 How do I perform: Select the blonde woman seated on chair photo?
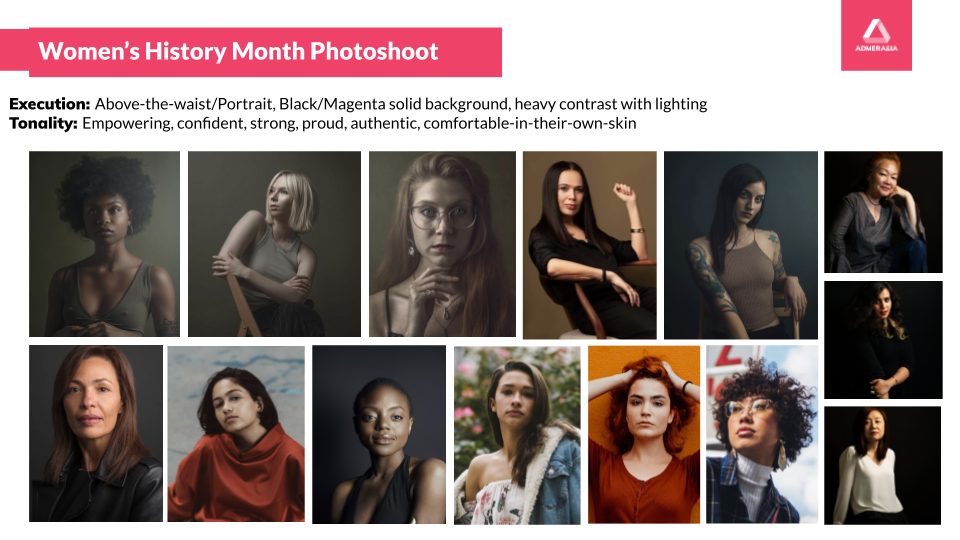tap(274, 244)
